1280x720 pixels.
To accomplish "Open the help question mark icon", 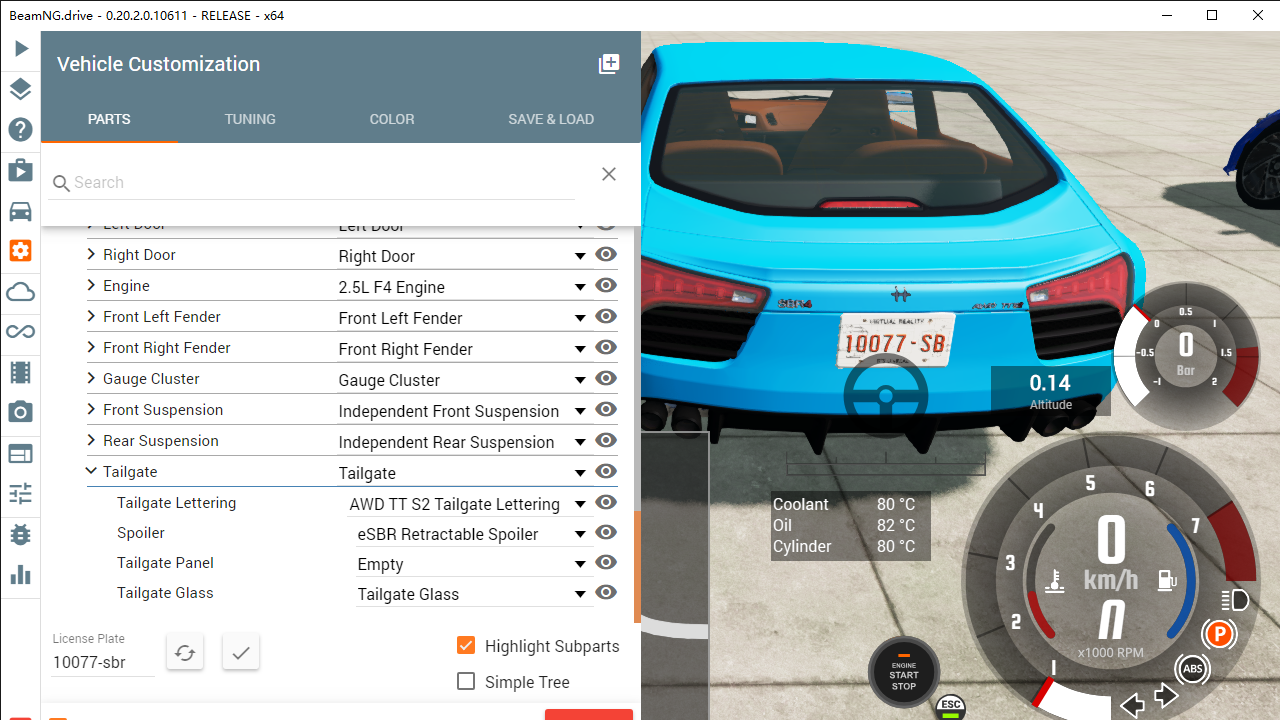I will [21, 130].
